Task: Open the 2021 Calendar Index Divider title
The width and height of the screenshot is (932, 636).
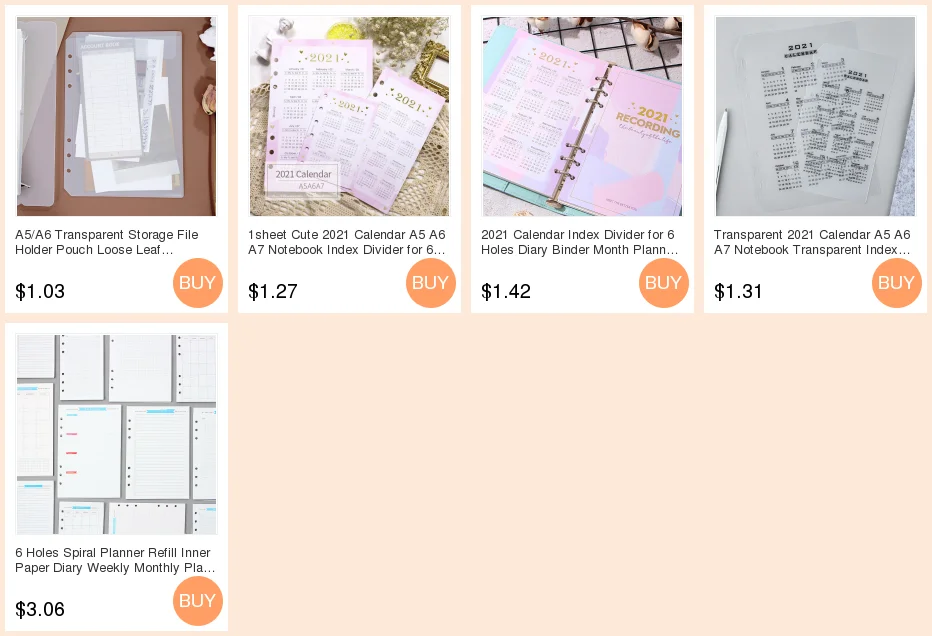Action: 580,242
